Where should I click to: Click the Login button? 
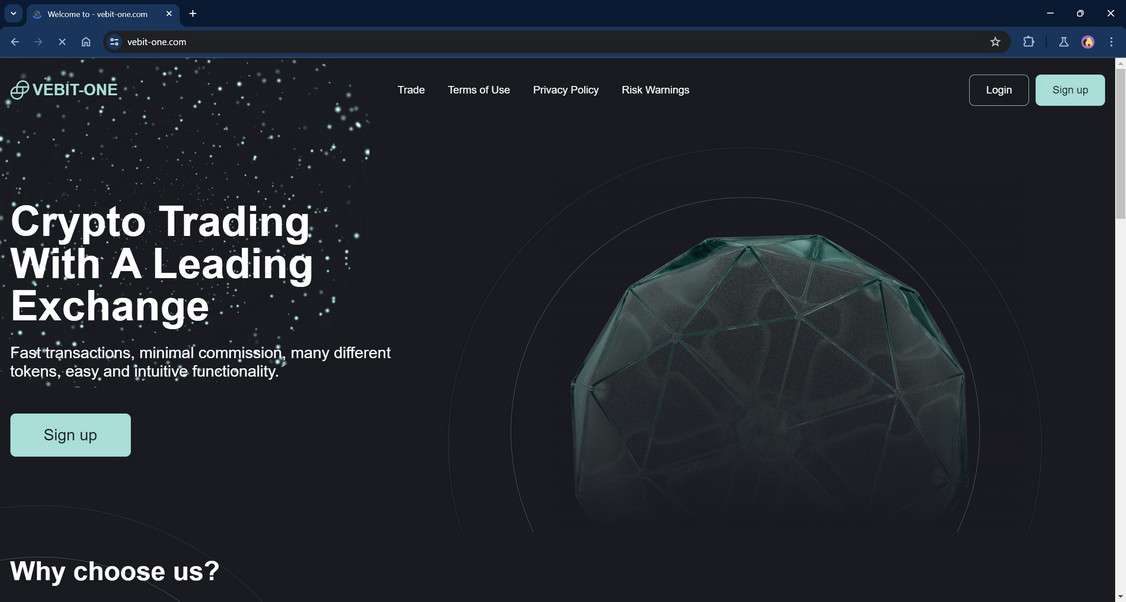click(998, 90)
